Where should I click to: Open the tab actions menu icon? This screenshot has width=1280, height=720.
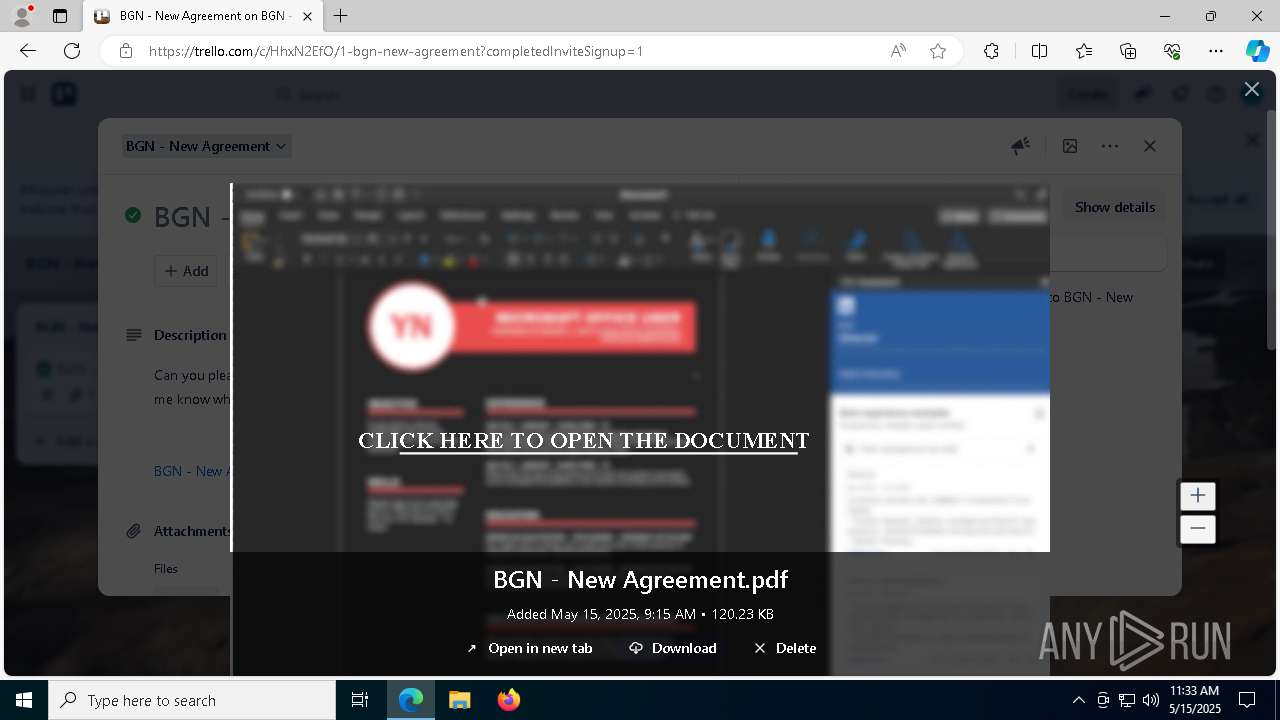coord(60,16)
